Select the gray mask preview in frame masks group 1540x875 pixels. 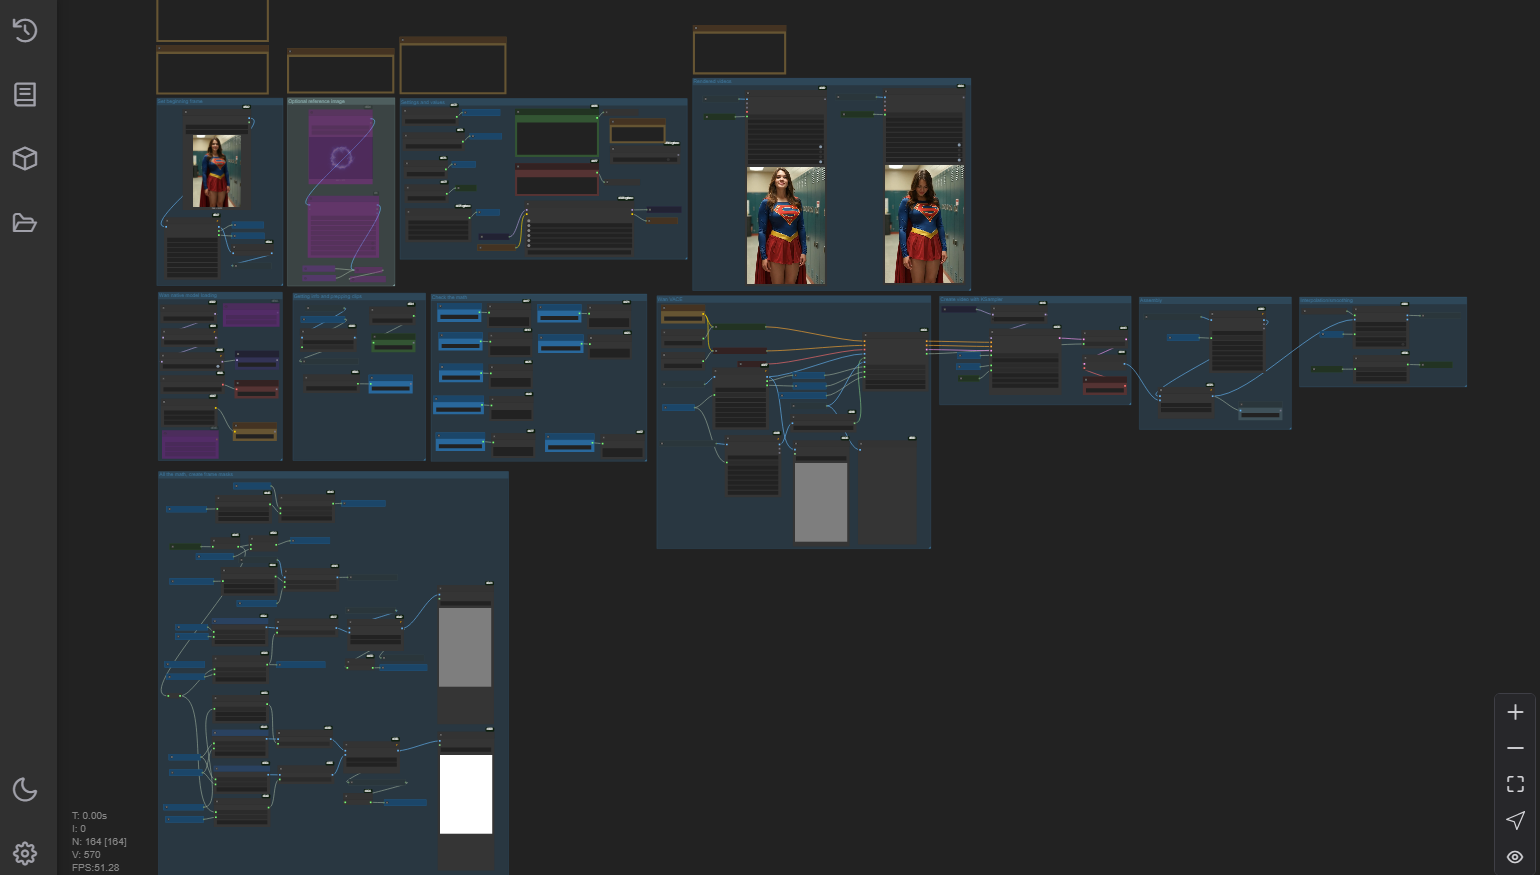[465, 647]
